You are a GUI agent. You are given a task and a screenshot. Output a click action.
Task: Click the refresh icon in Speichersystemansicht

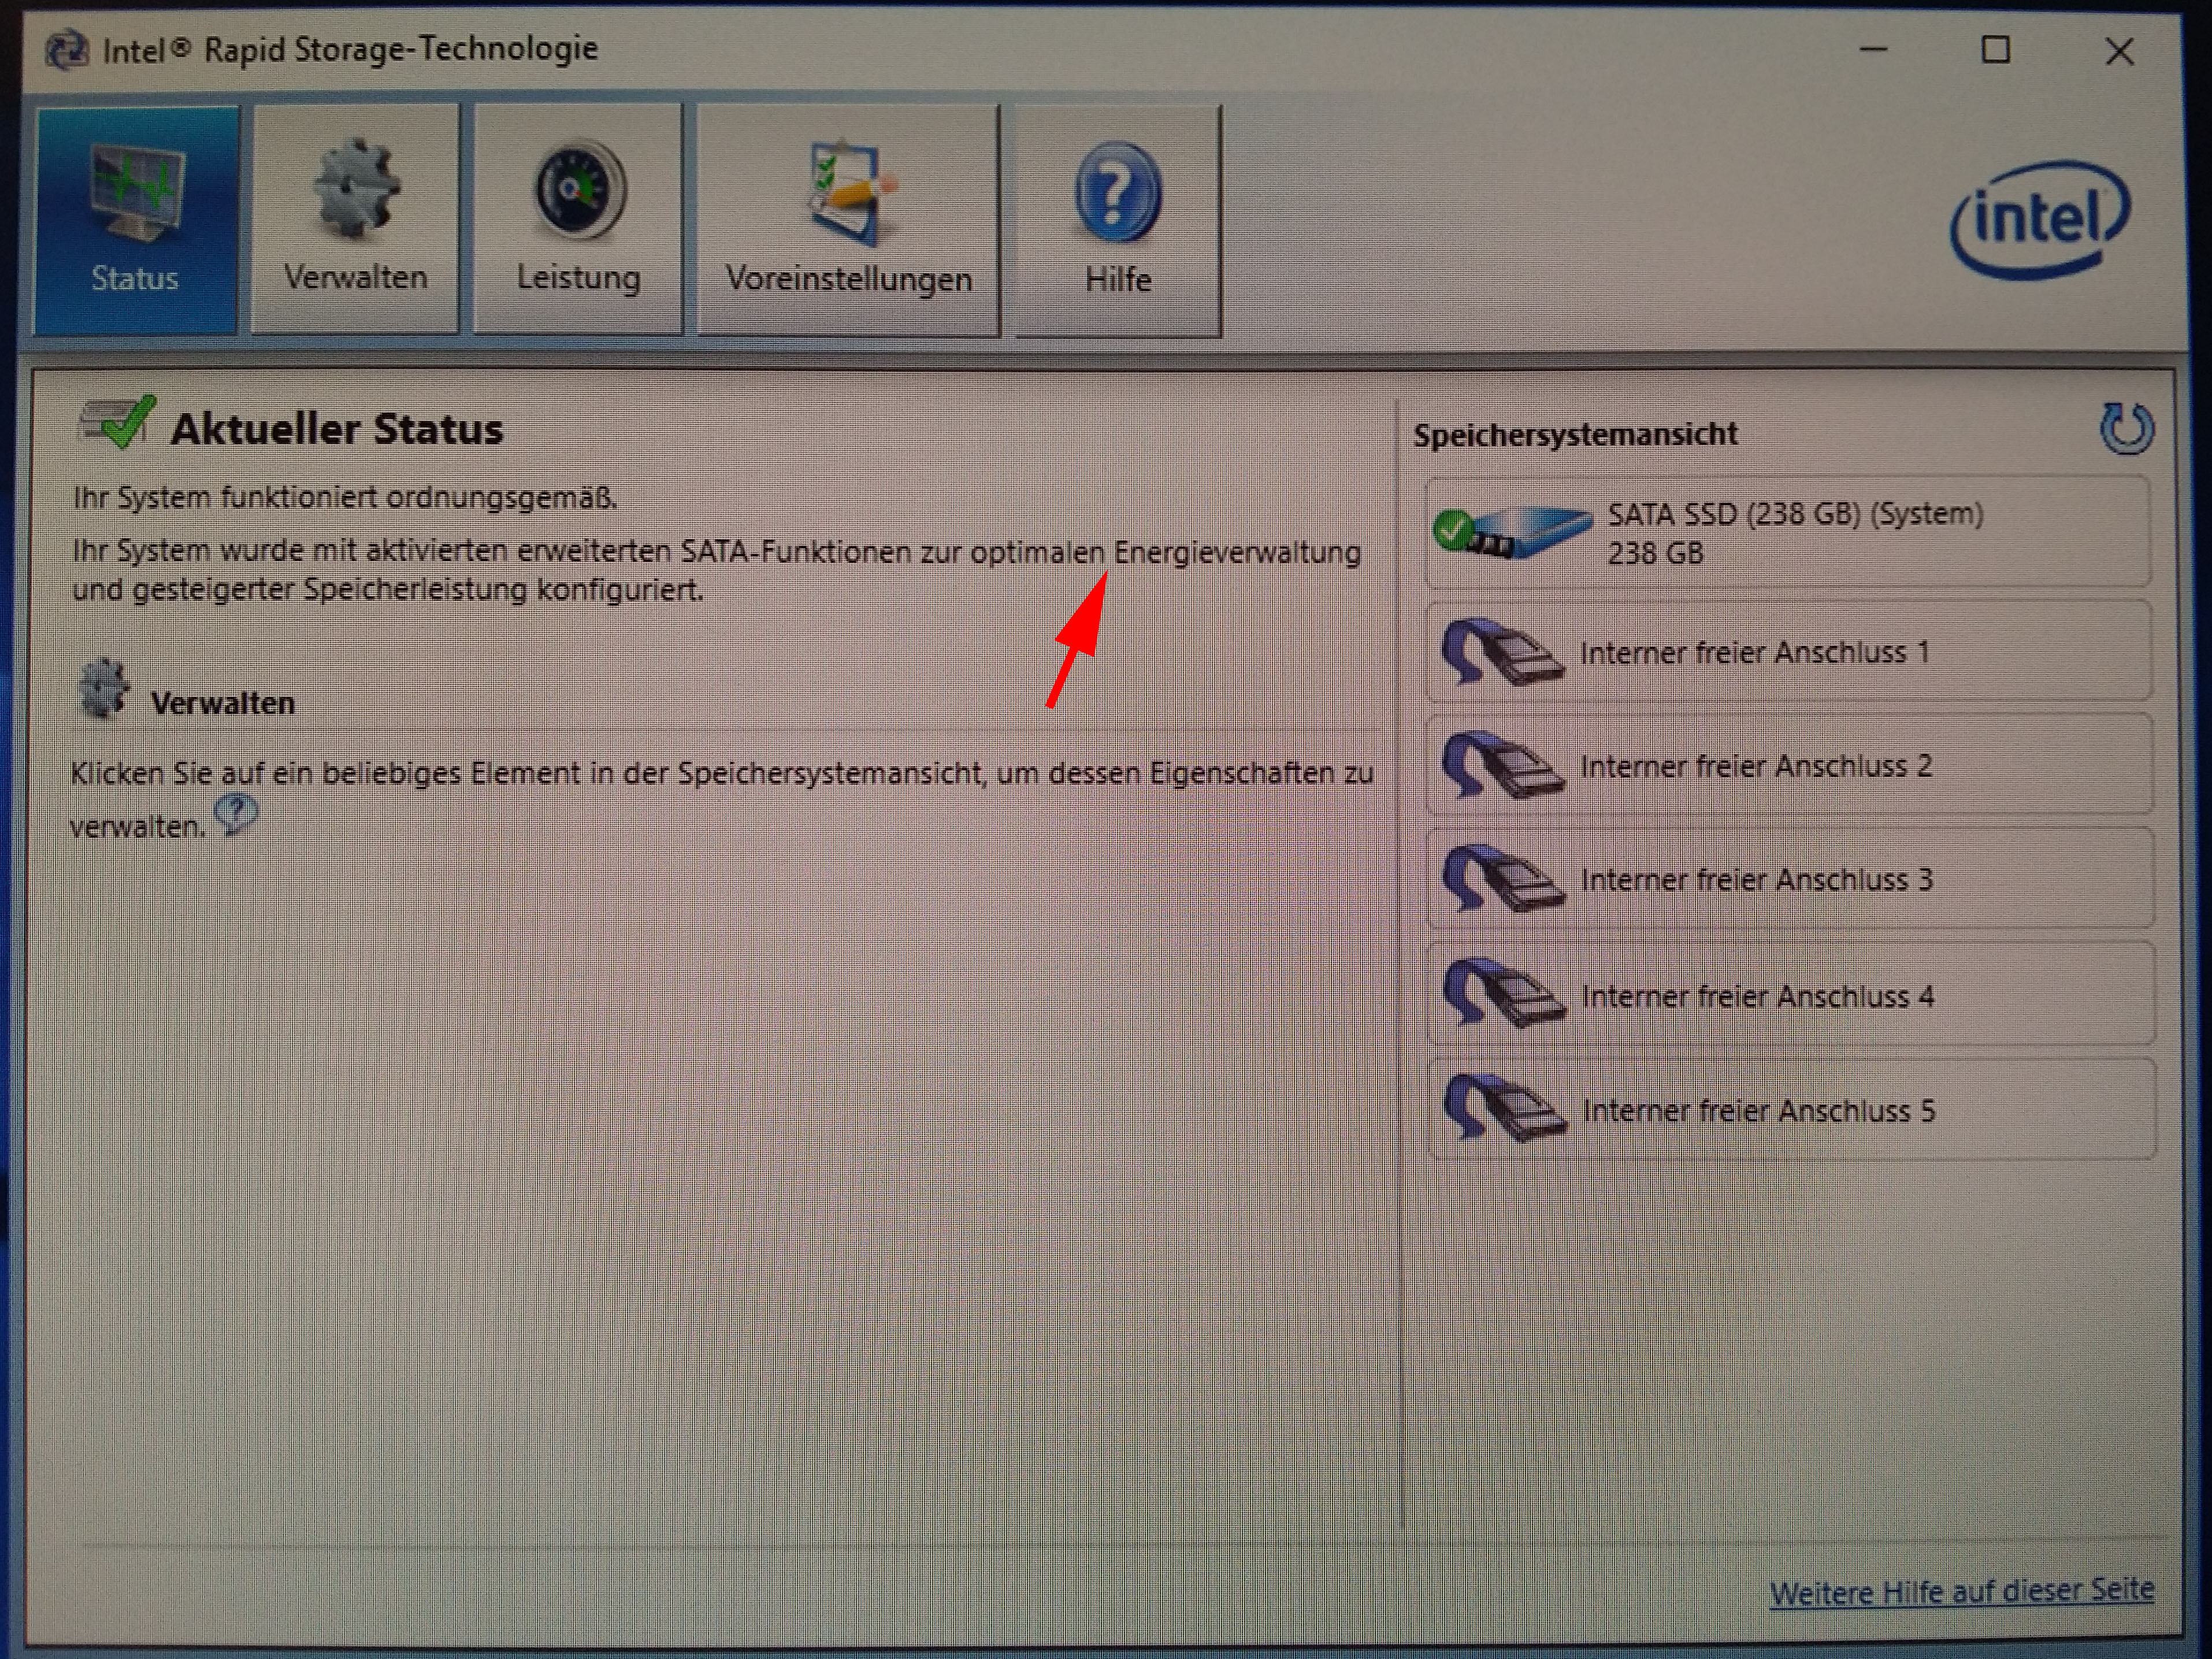[2126, 429]
